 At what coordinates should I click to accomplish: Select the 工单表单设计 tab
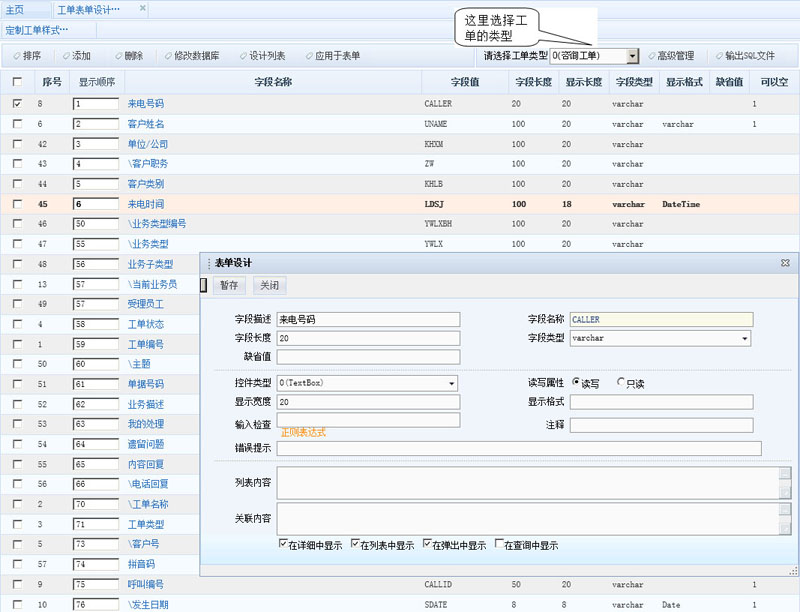(89, 10)
